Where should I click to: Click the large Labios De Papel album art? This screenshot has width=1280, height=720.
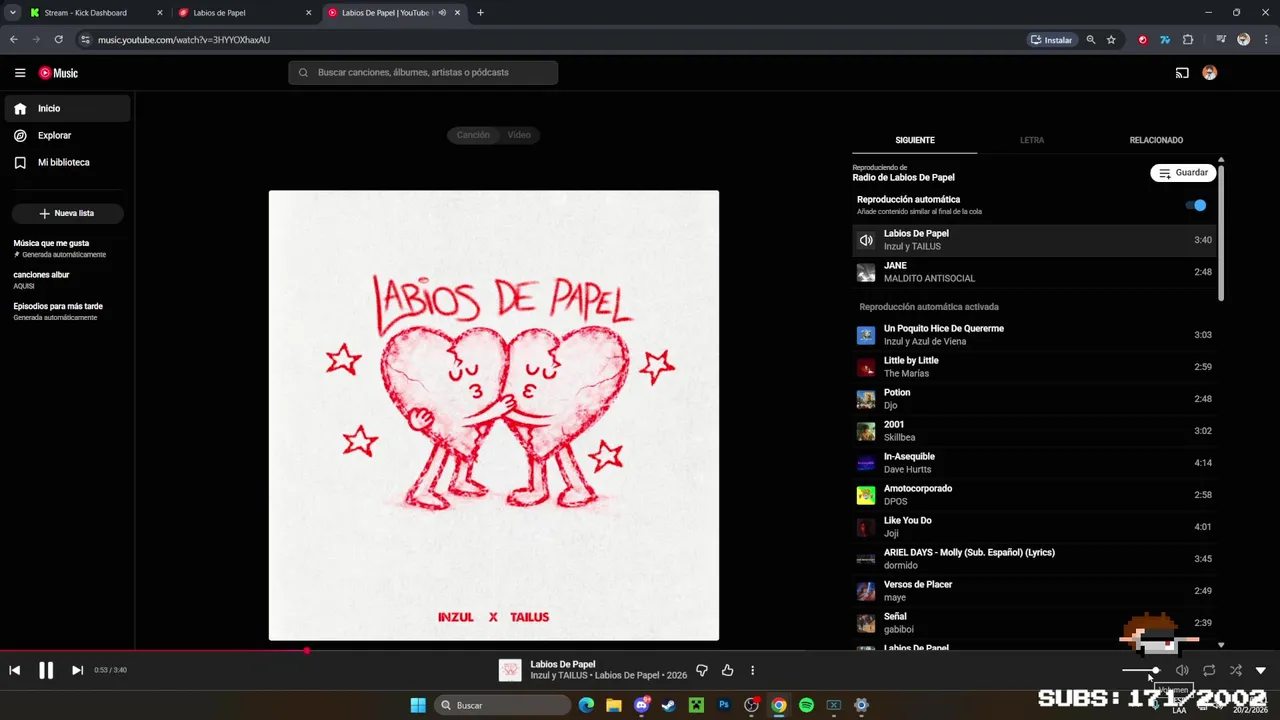click(x=494, y=415)
